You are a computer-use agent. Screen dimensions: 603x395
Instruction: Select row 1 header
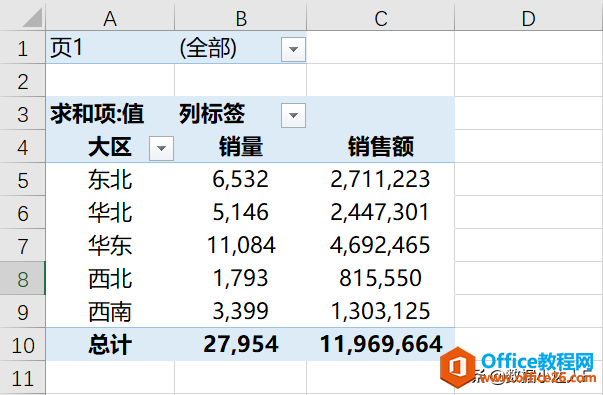click(23, 48)
